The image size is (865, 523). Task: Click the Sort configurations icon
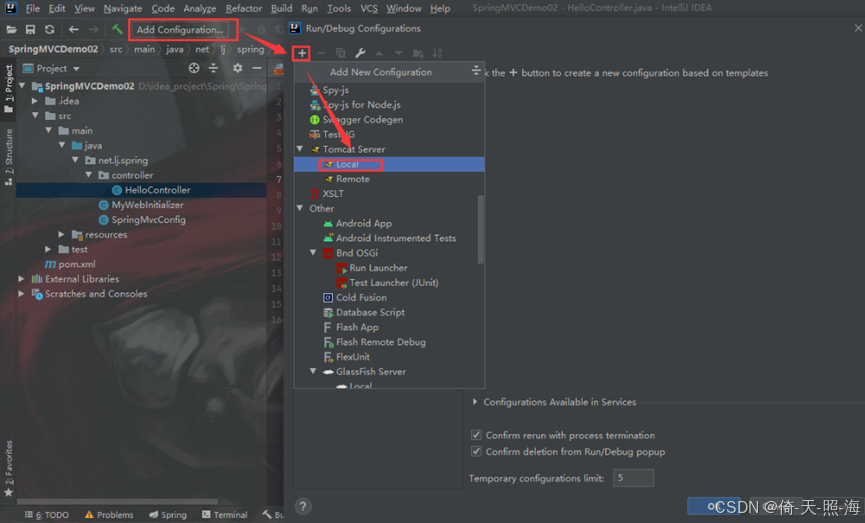437,53
